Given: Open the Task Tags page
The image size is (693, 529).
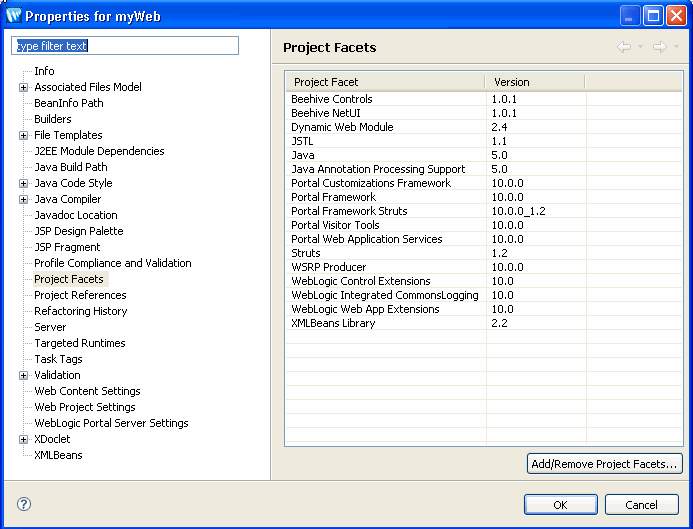Looking at the screenshot, I should point(58,359).
